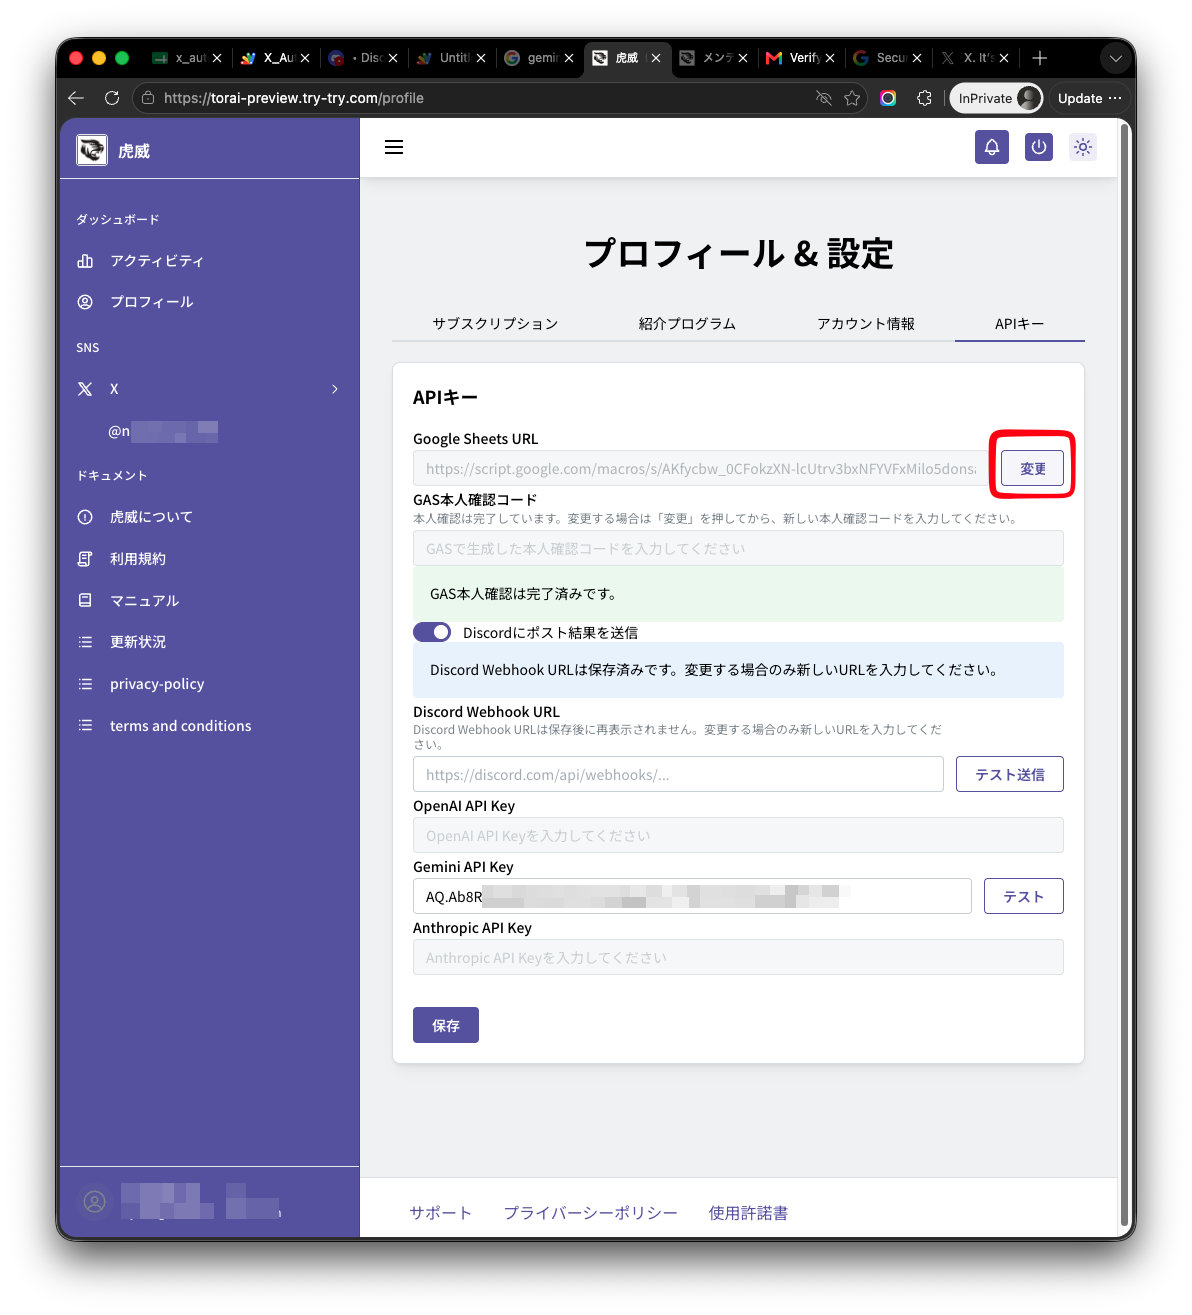1192x1315 pixels.
Task: Open the サポート footer link
Action: [440, 1213]
